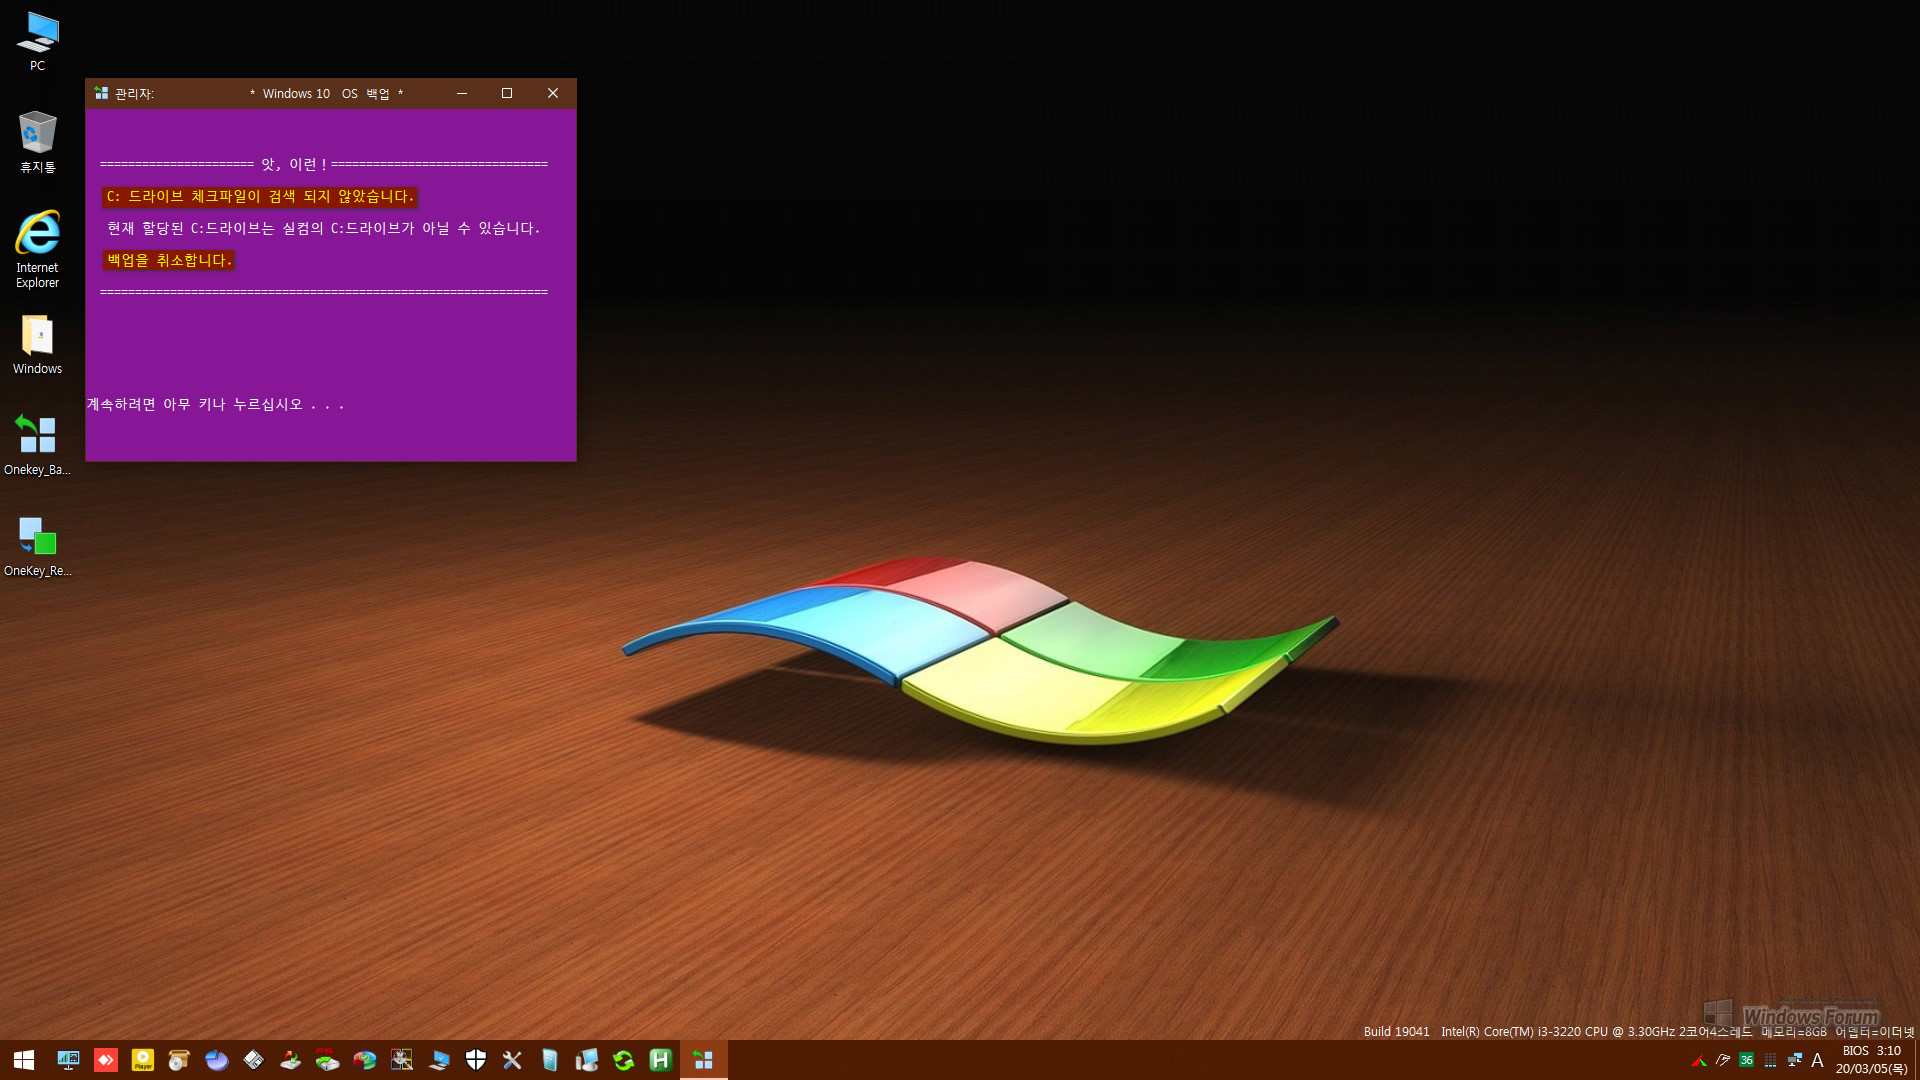1920x1080 pixels.
Task: Select the OneKey_Re... restore shortcut
Action: coord(37,547)
